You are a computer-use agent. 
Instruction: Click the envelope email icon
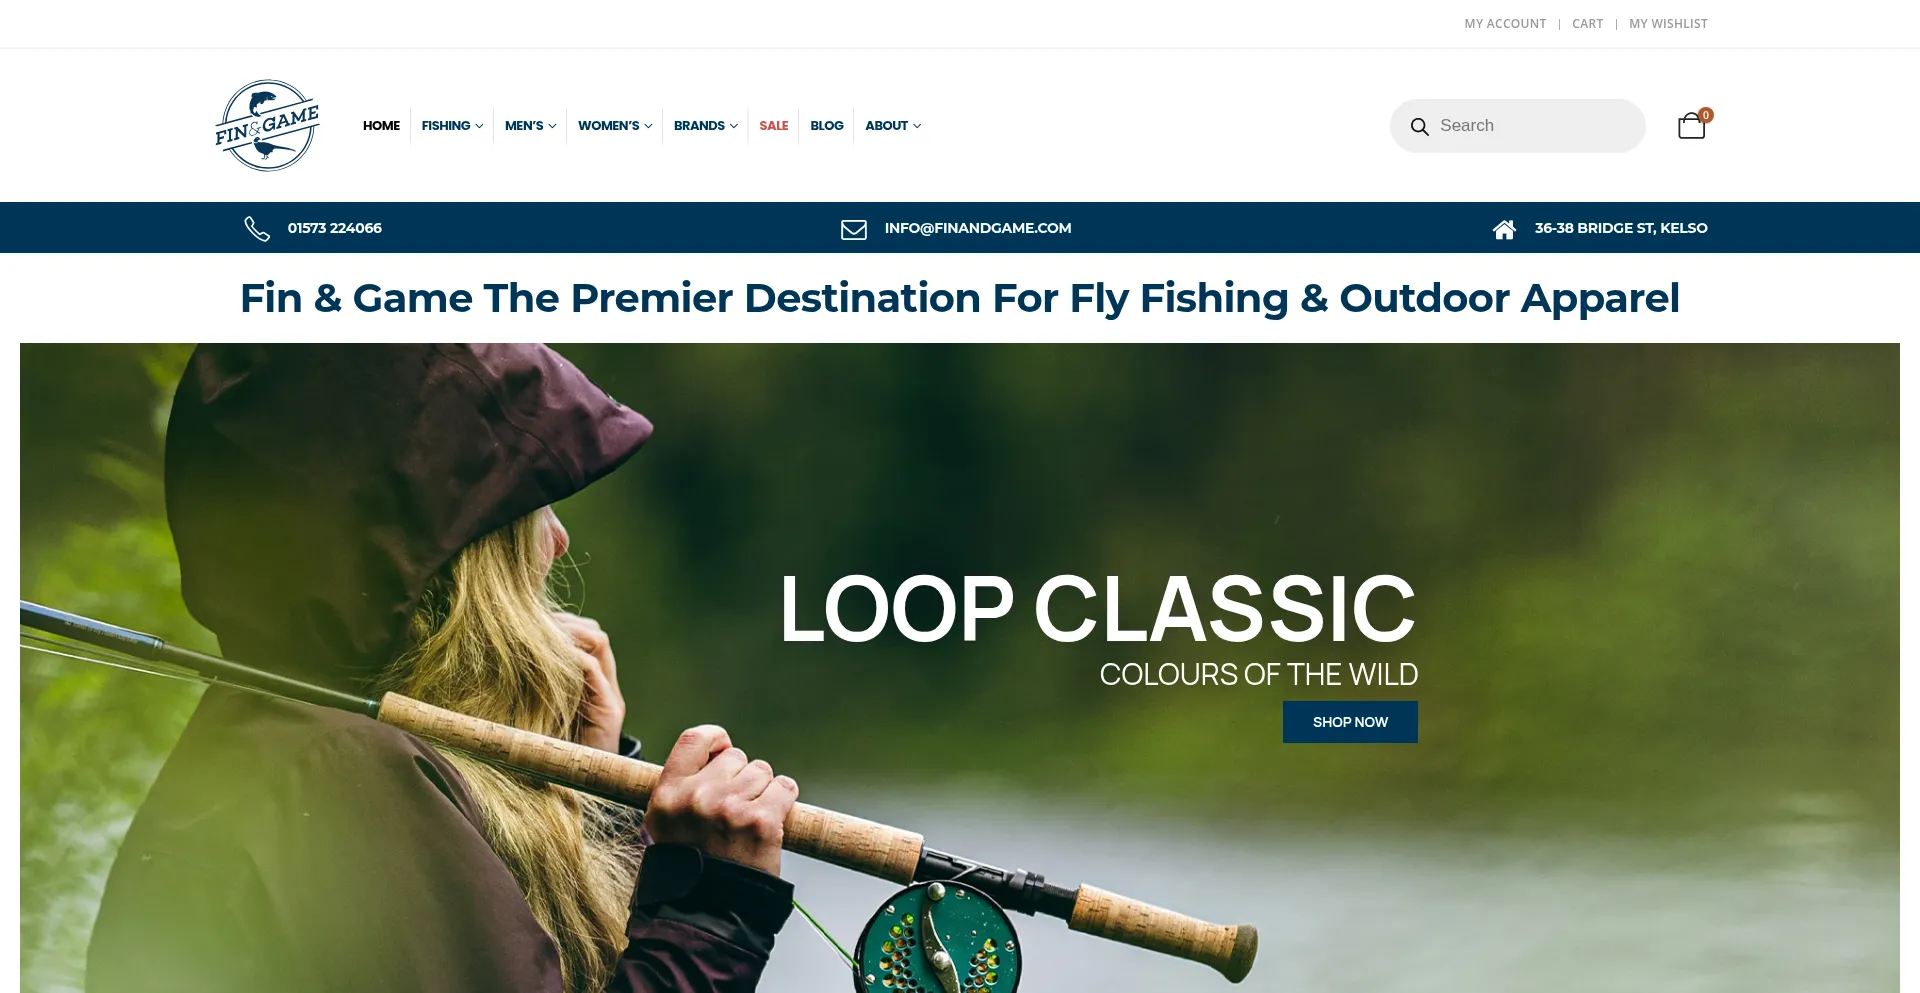pyautogui.click(x=854, y=230)
